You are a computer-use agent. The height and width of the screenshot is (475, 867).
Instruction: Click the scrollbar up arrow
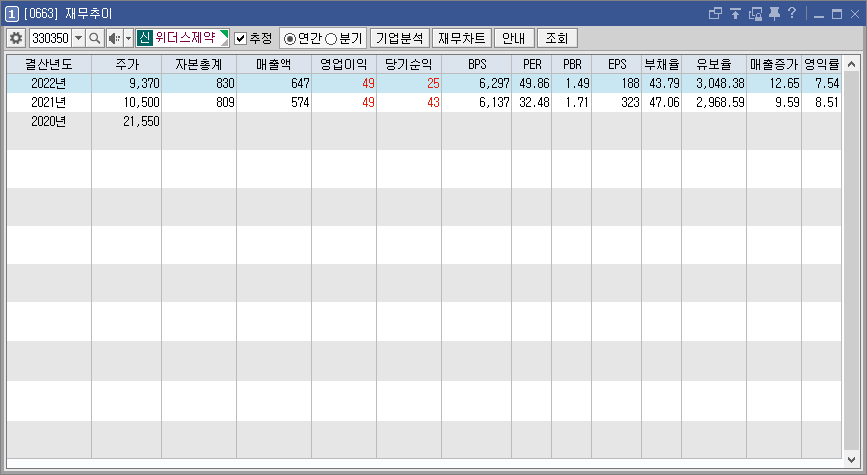click(852, 64)
